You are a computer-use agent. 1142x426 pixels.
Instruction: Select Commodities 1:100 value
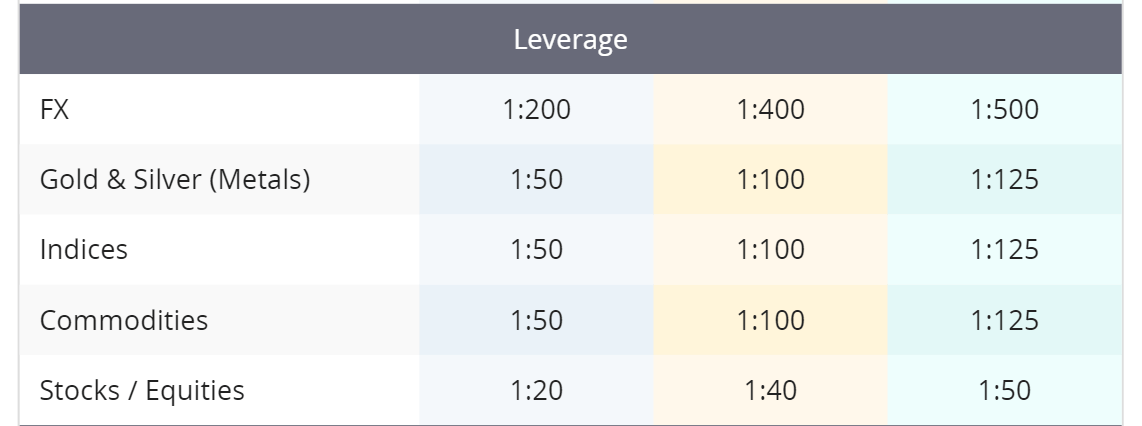coord(771,320)
